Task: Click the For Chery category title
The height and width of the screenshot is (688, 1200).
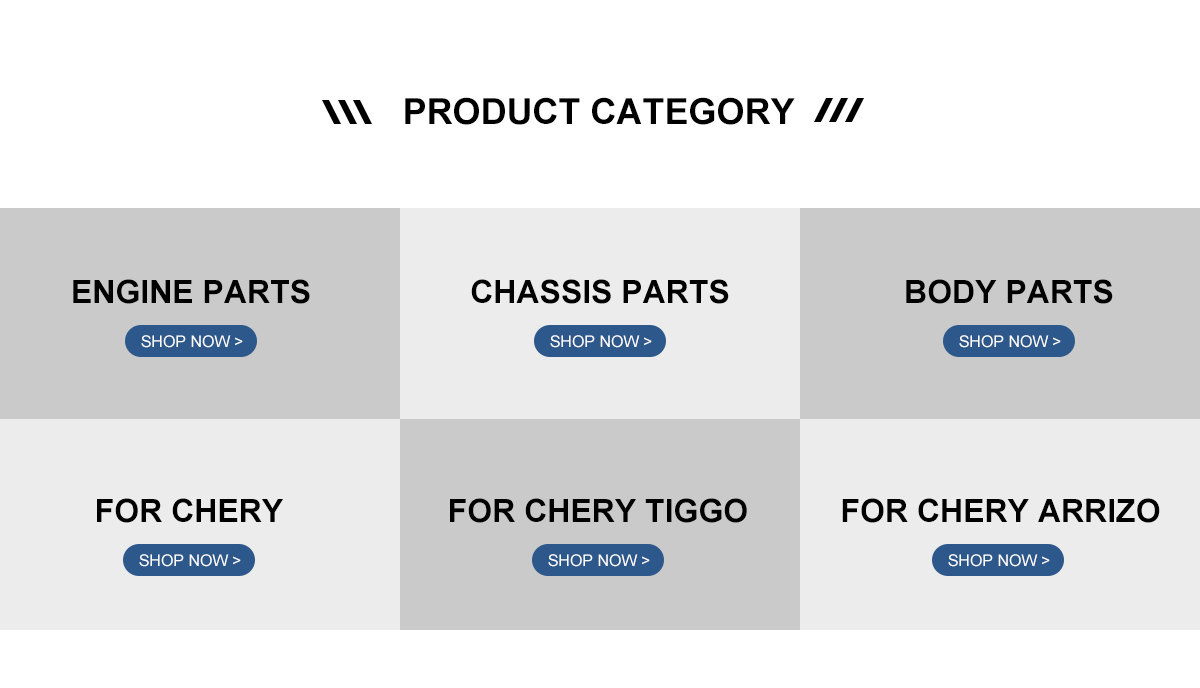Action: click(x=189, y=511)
